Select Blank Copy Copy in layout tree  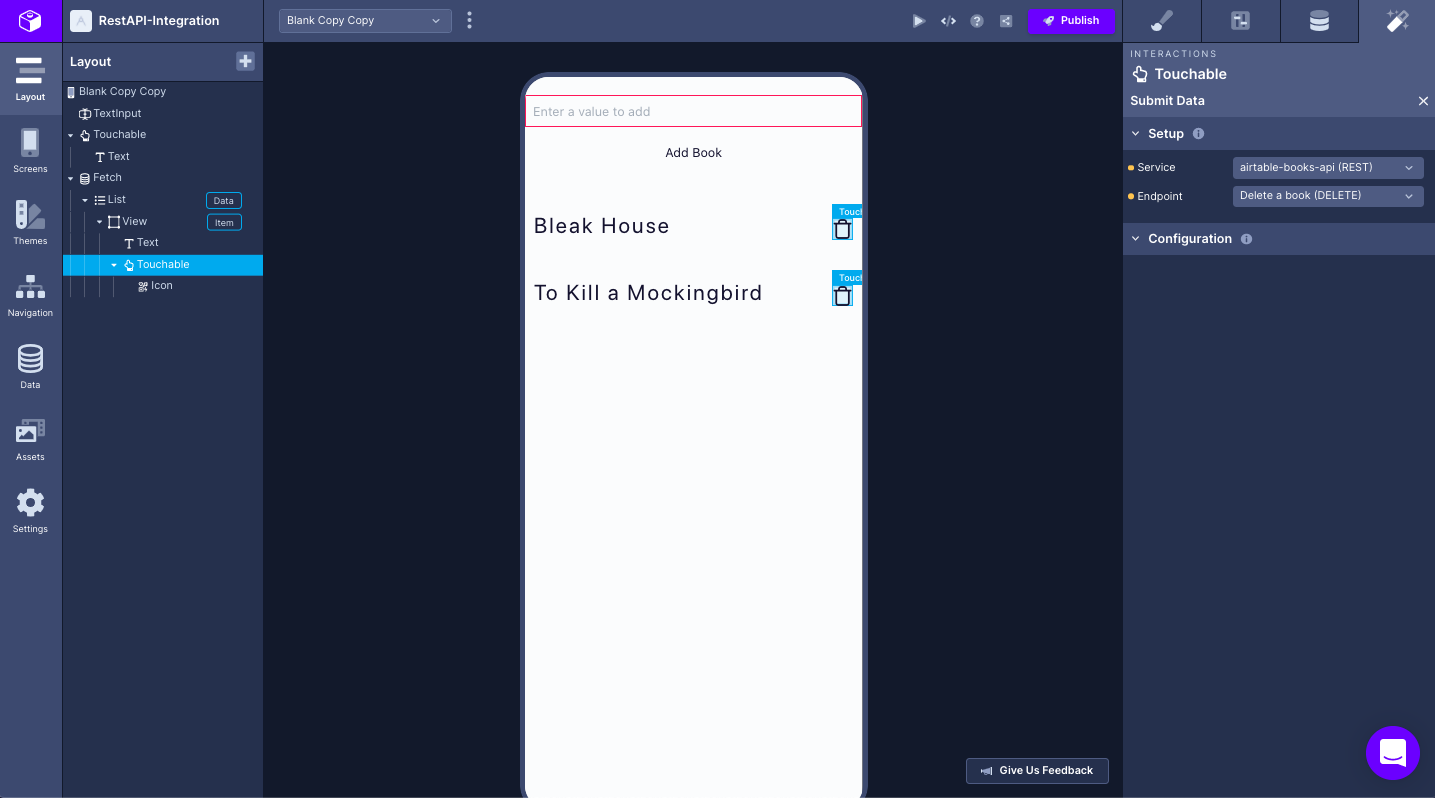pyautogui.click(x=122, y=92)
